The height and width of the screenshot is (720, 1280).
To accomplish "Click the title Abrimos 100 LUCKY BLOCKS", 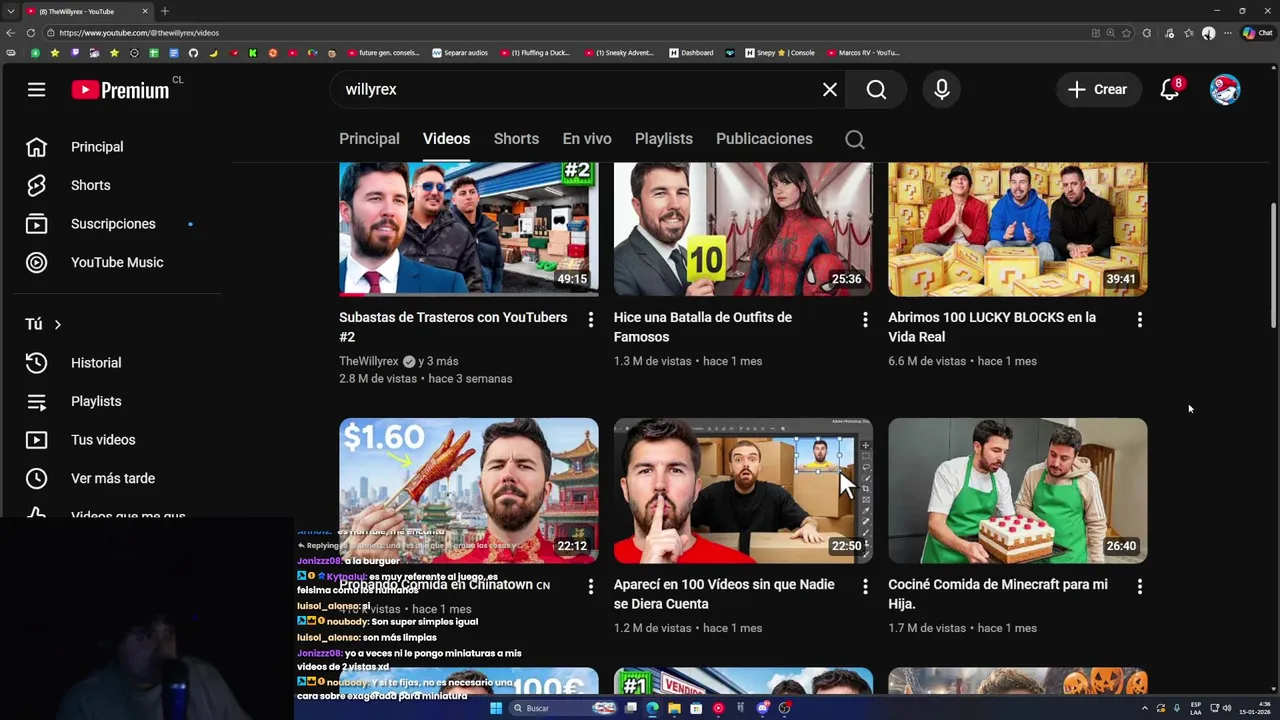I will click(992, 327).
